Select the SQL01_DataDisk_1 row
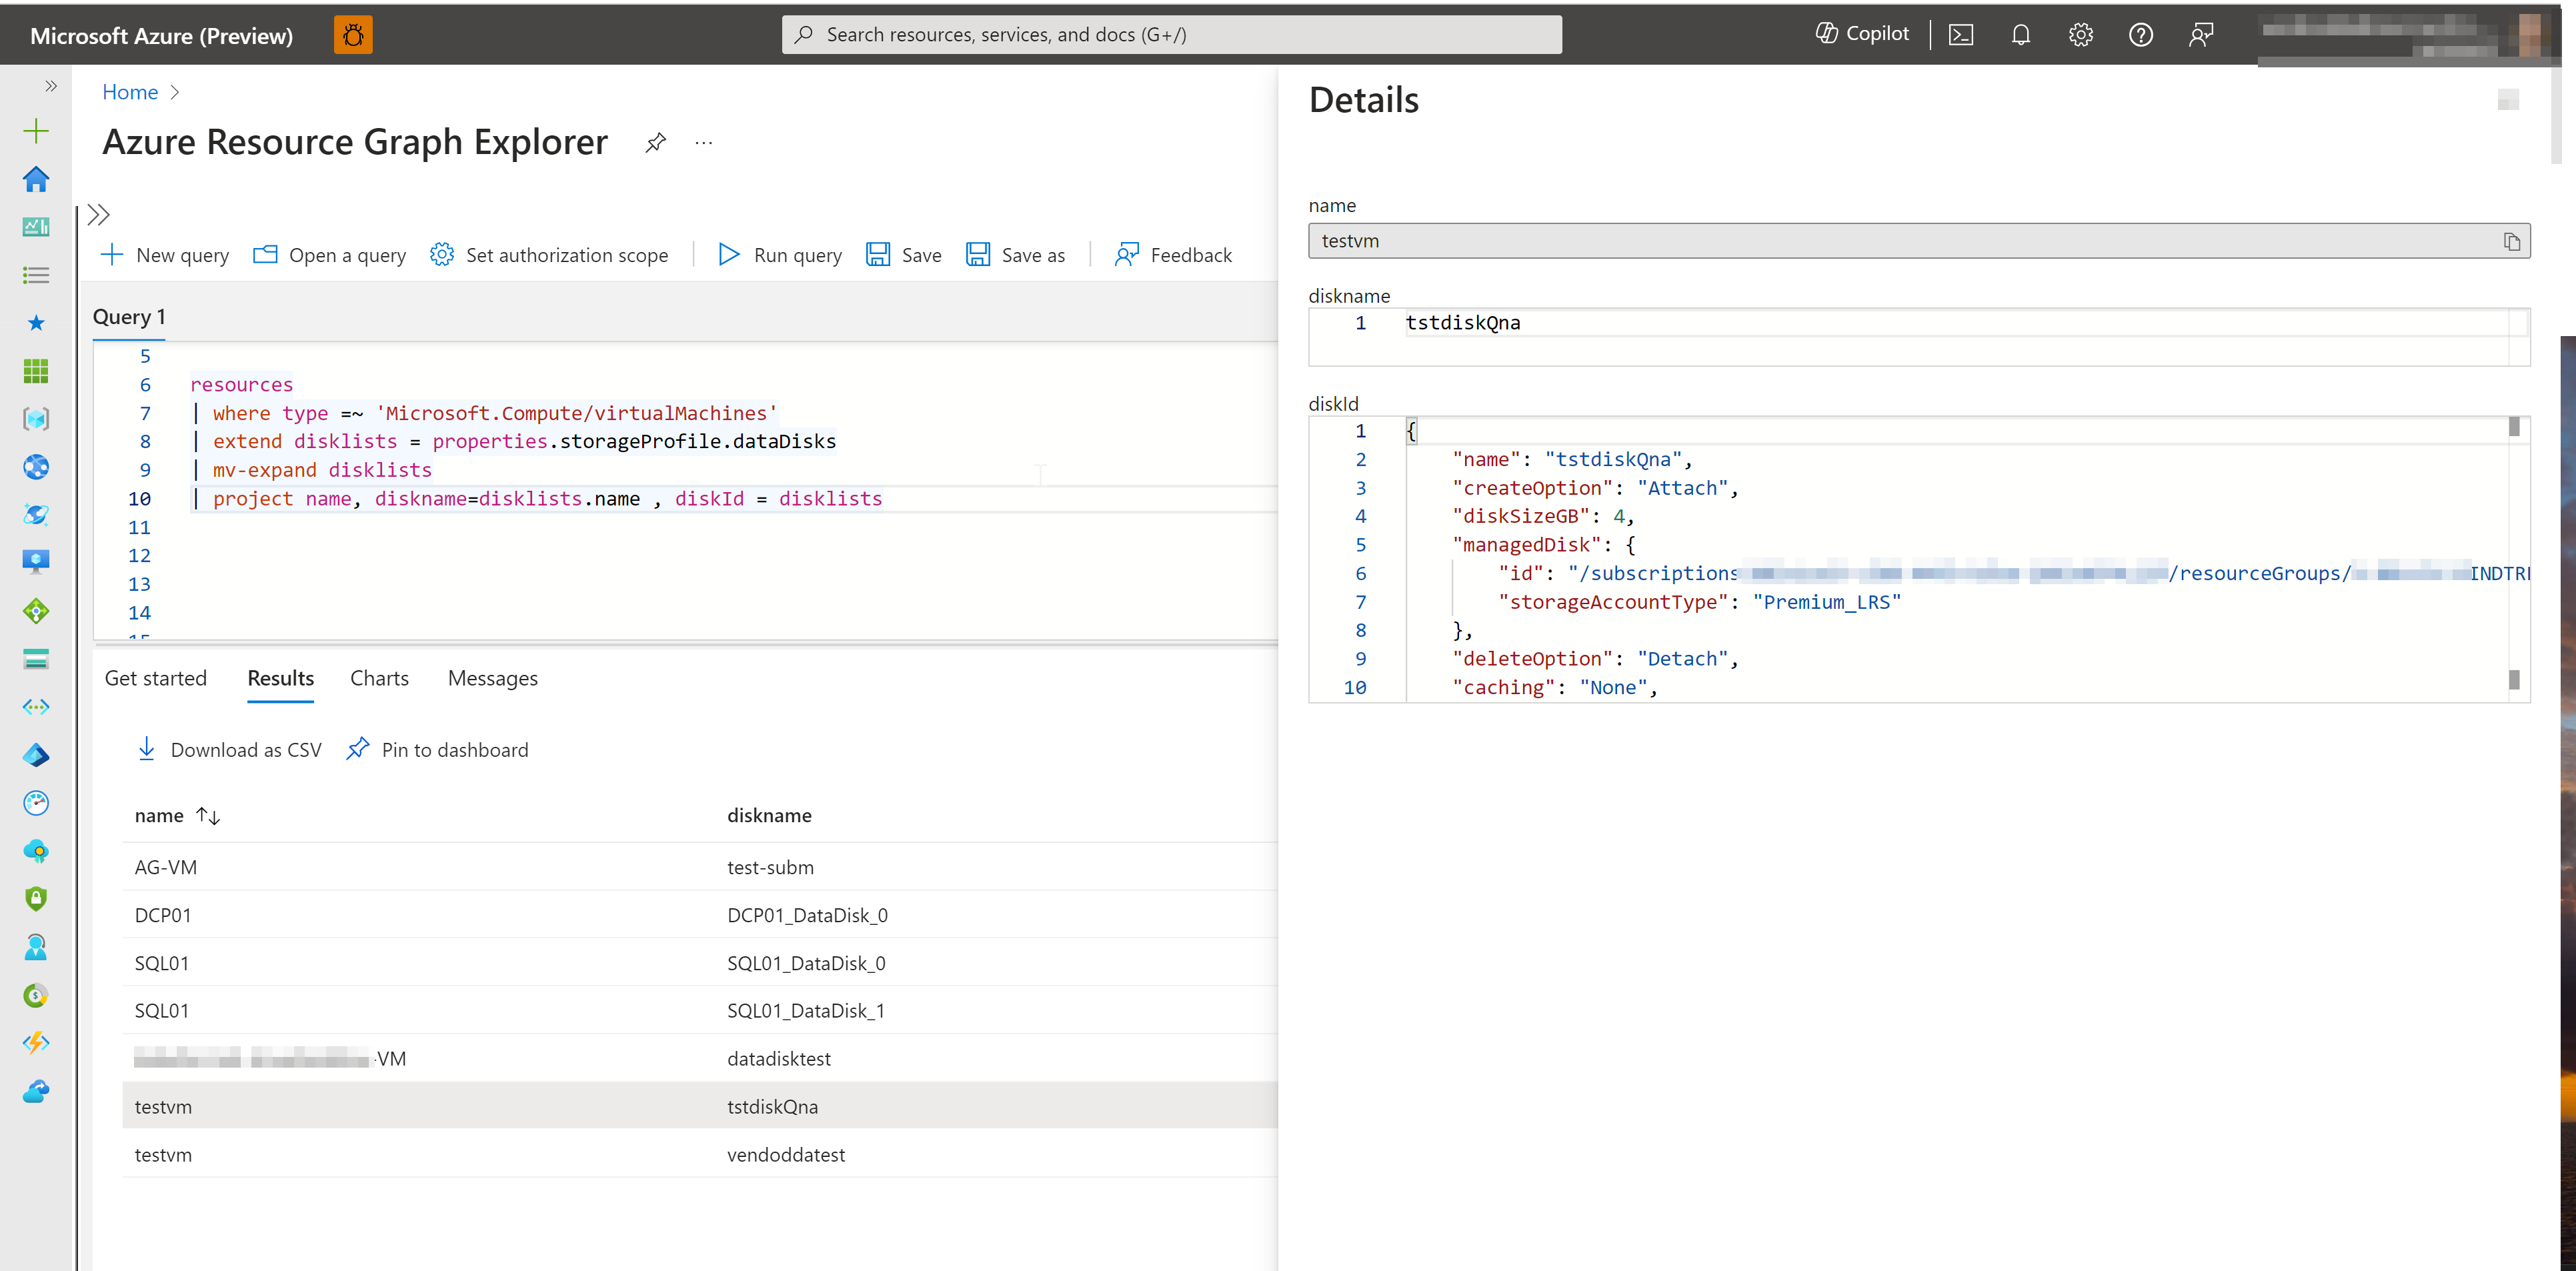Image resolution: width=2576 pixels, height=1271 pixels. click(700, 1011)
